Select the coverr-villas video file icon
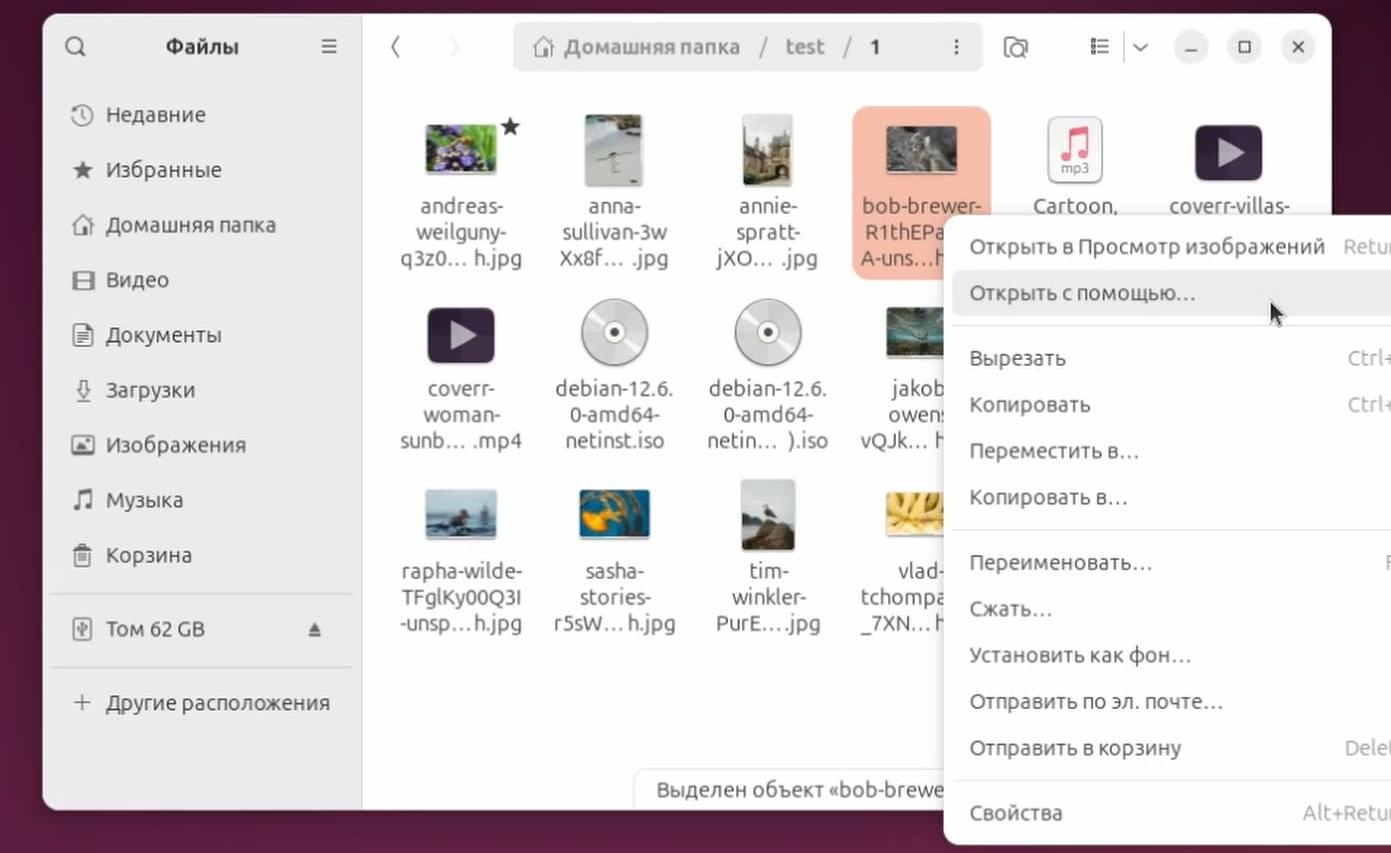Viewport: 1391px width, 853px height. click(1229, 153)
